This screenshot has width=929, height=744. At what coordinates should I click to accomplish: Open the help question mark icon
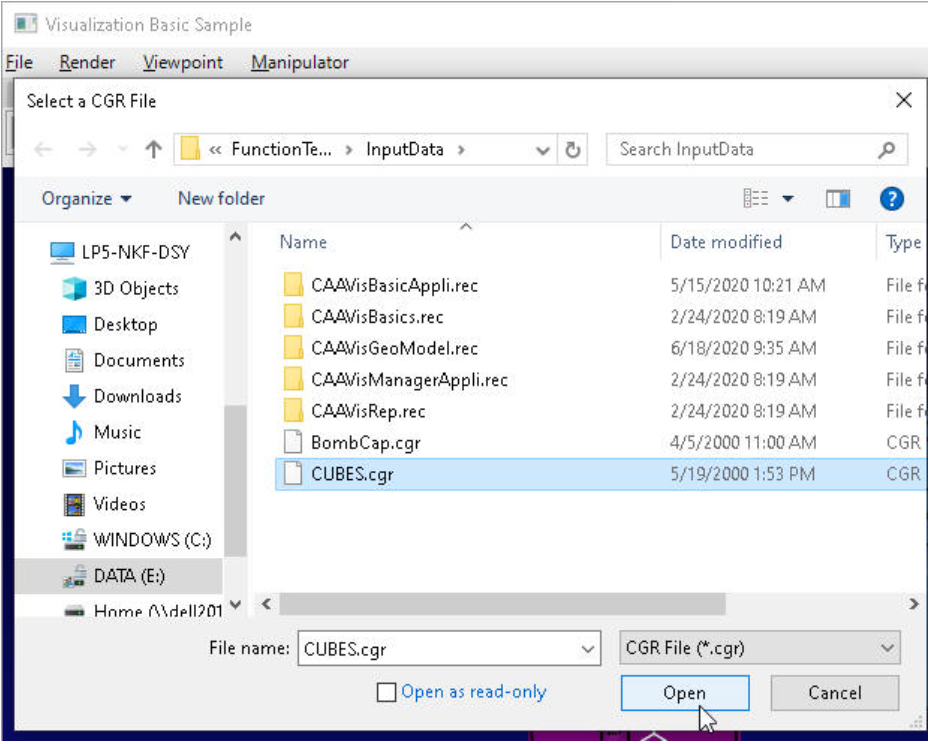click(x=892, y=199)
